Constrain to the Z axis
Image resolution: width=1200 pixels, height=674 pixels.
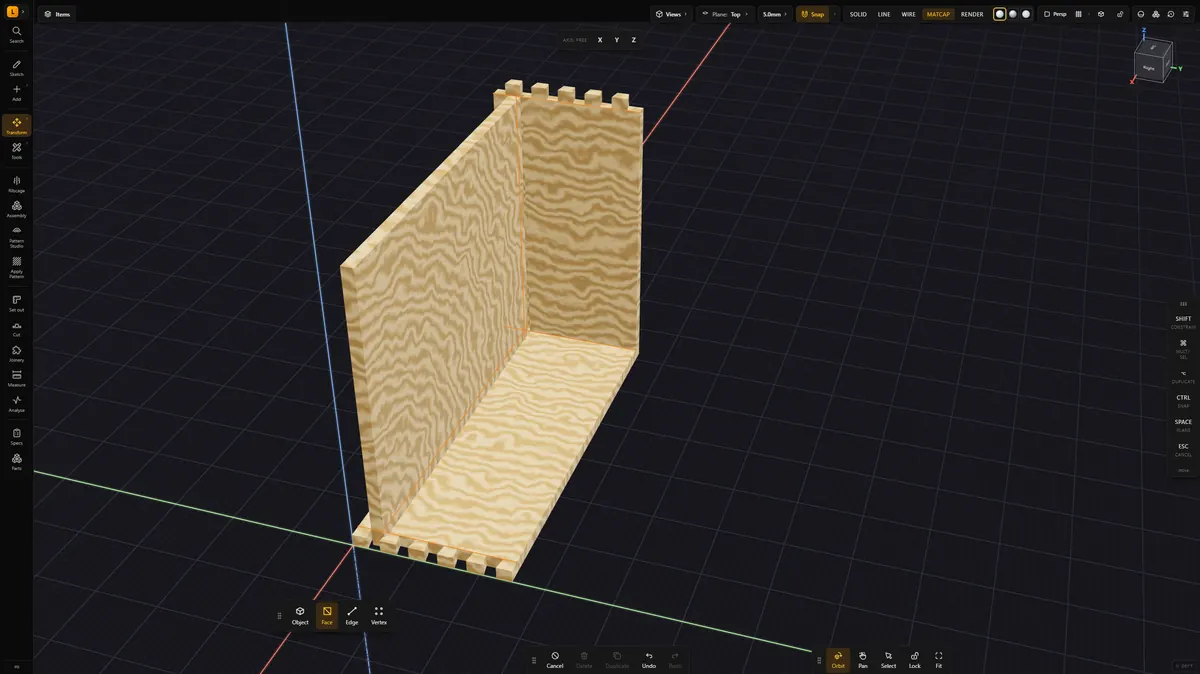633,40
